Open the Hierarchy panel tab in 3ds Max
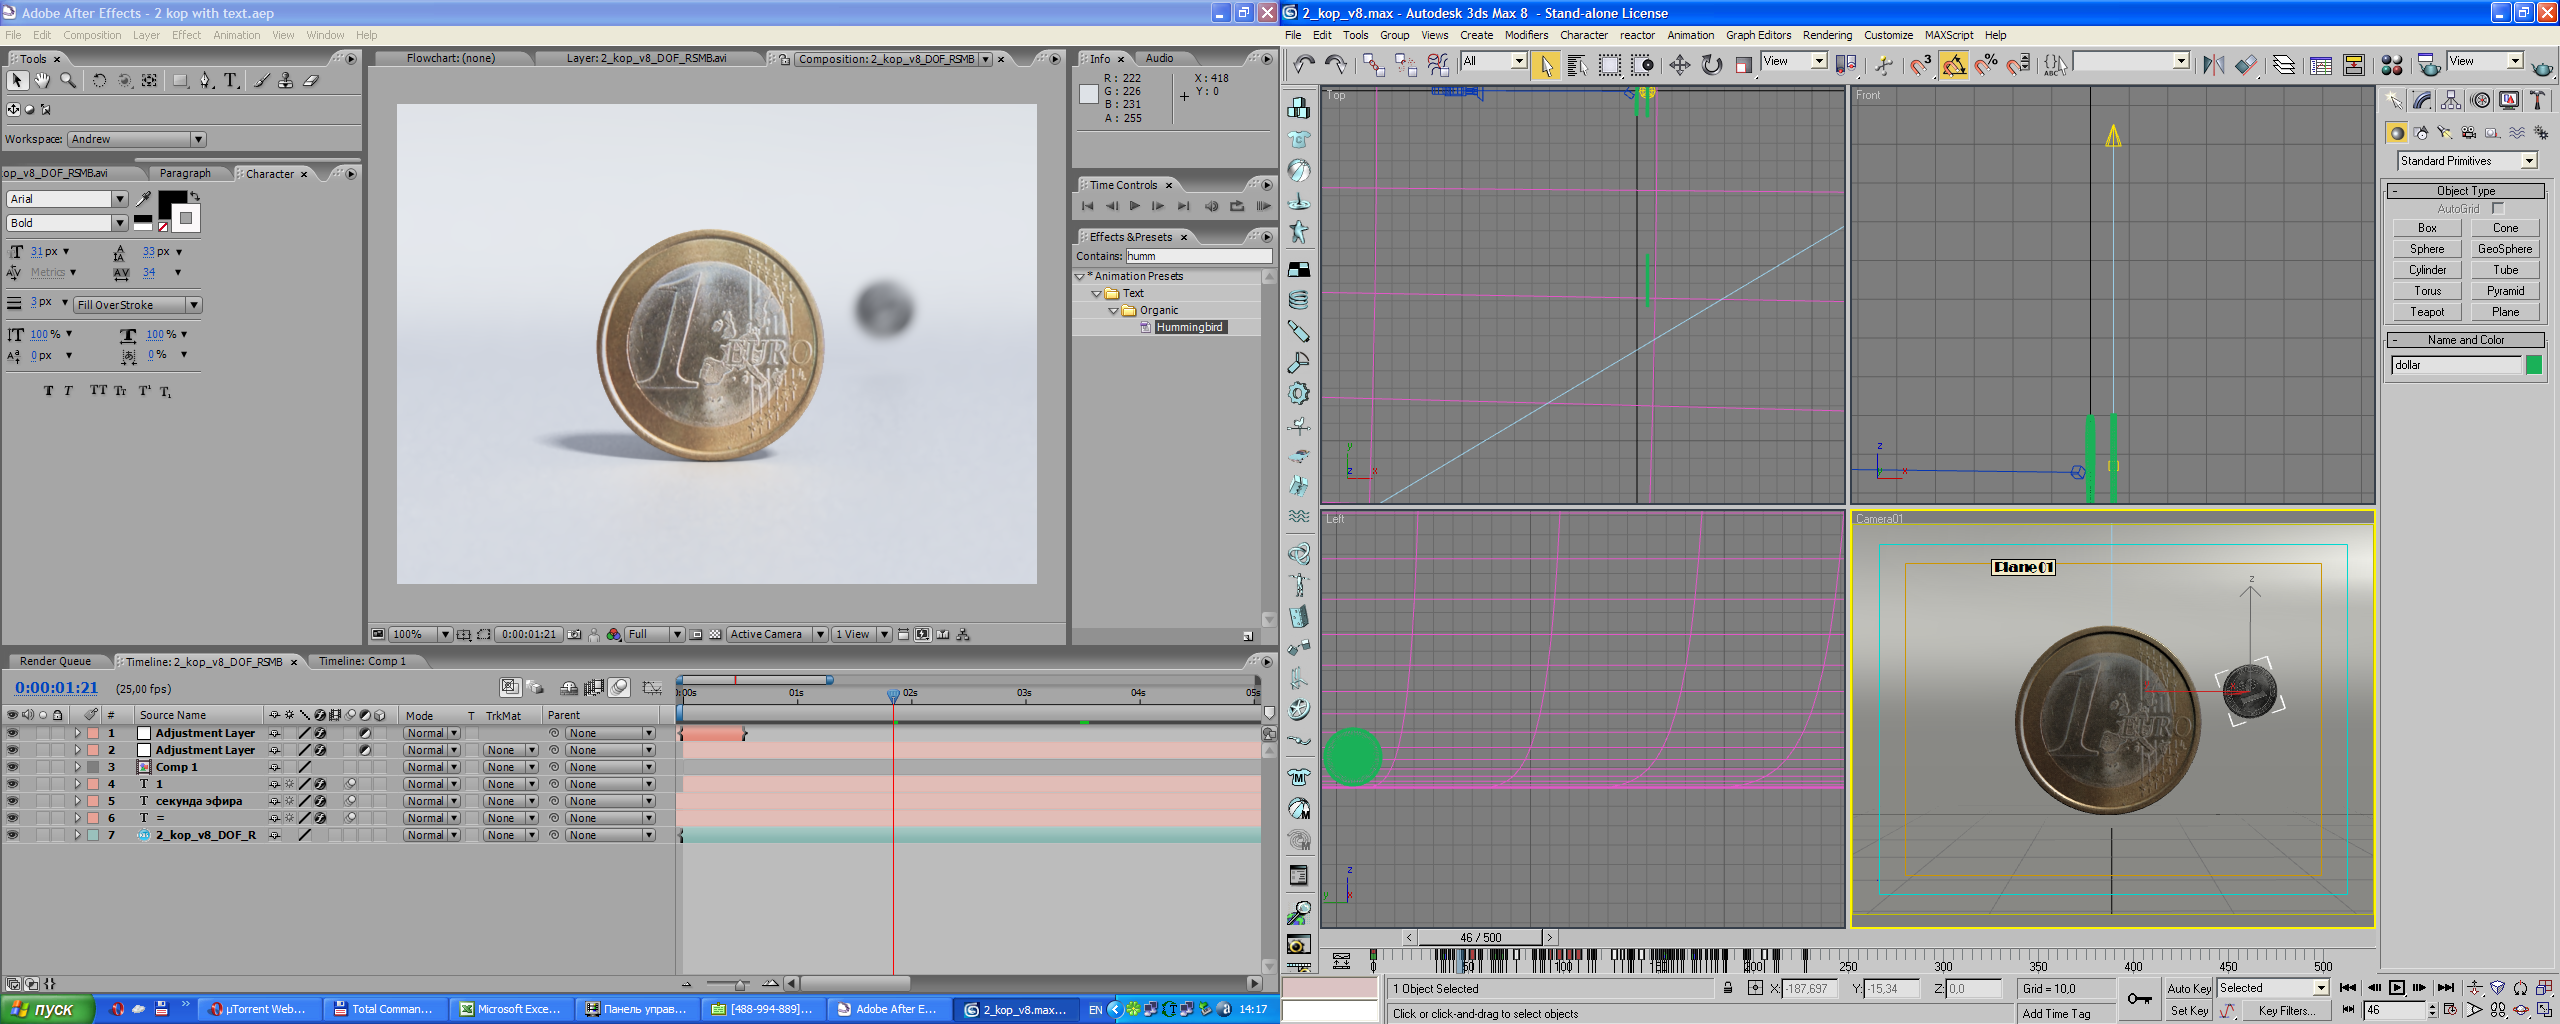 (2451, 100)
